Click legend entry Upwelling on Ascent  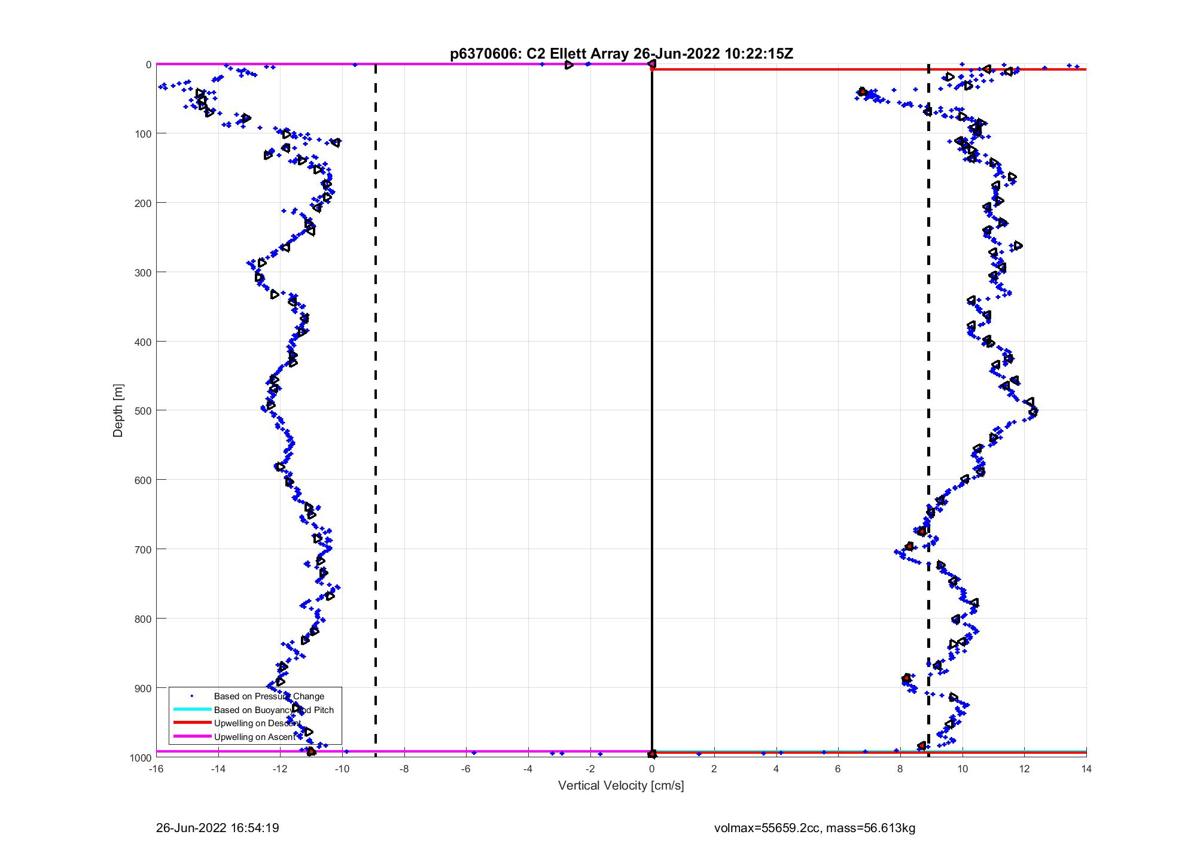[255, 737]
